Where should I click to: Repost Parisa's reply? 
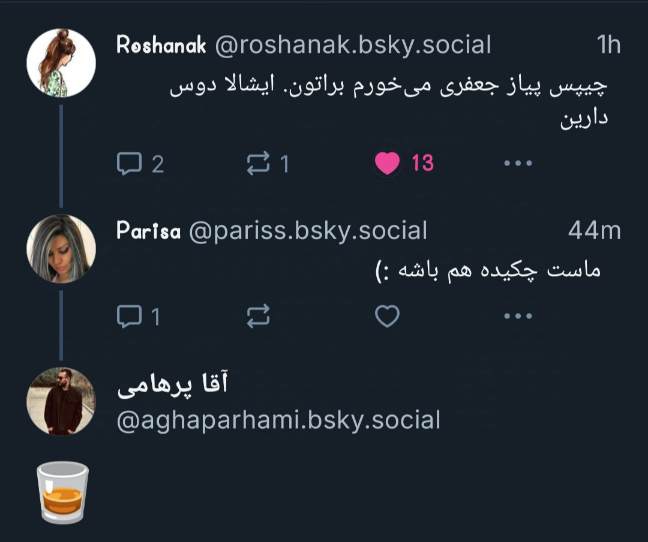pos(257,317)
